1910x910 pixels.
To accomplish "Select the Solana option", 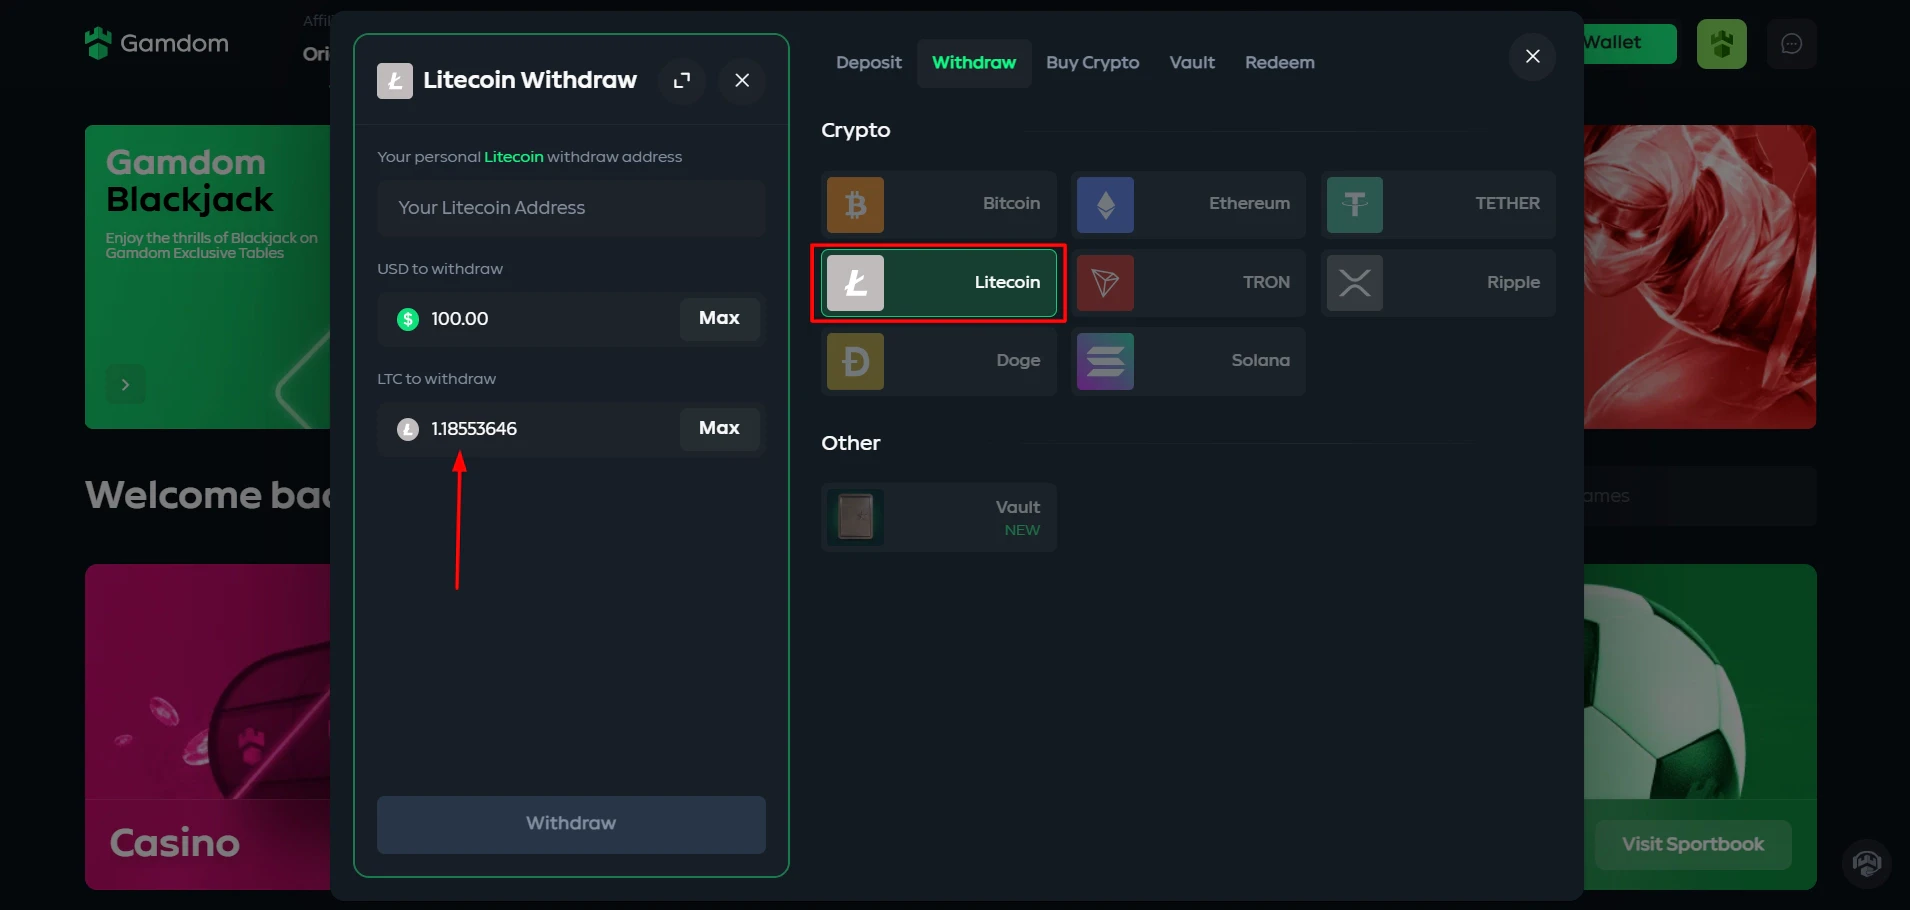I will (x=1188, y=361).
